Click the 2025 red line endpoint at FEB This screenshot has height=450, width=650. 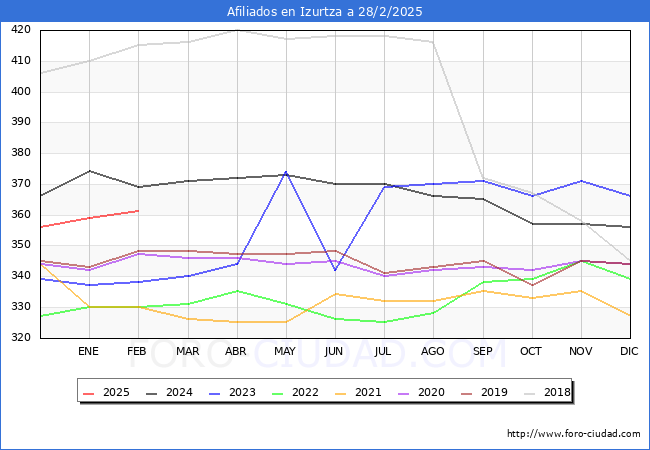coord(138,211)
